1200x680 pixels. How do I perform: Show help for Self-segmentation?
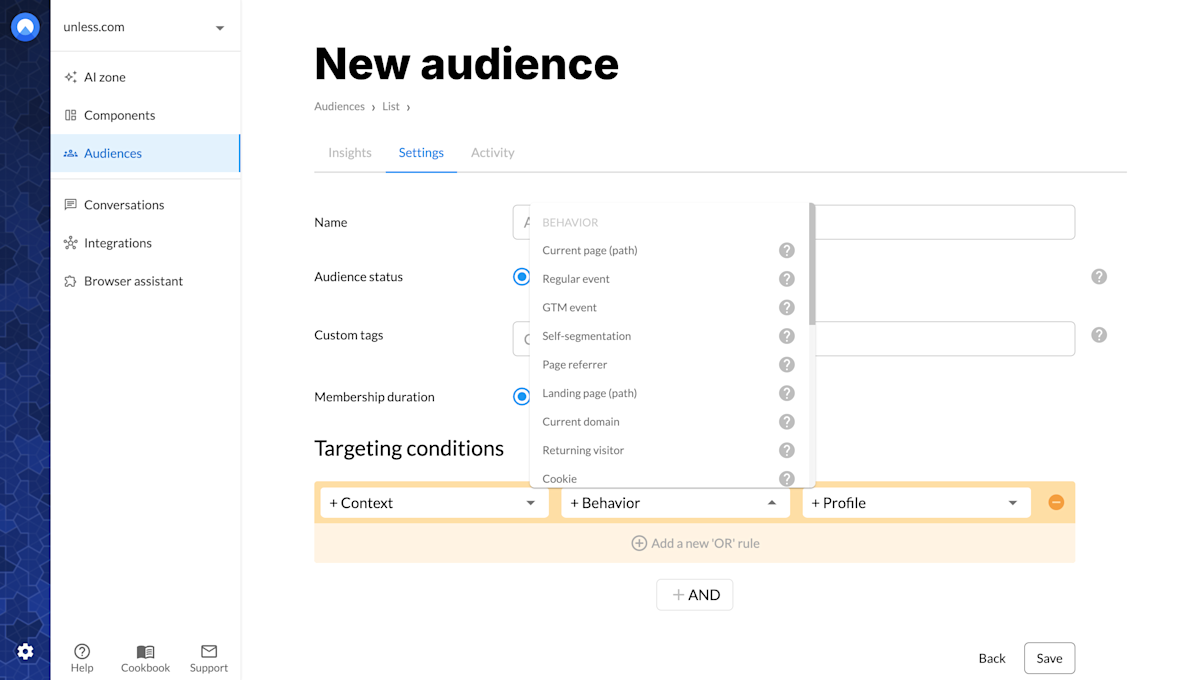(787, 336)
